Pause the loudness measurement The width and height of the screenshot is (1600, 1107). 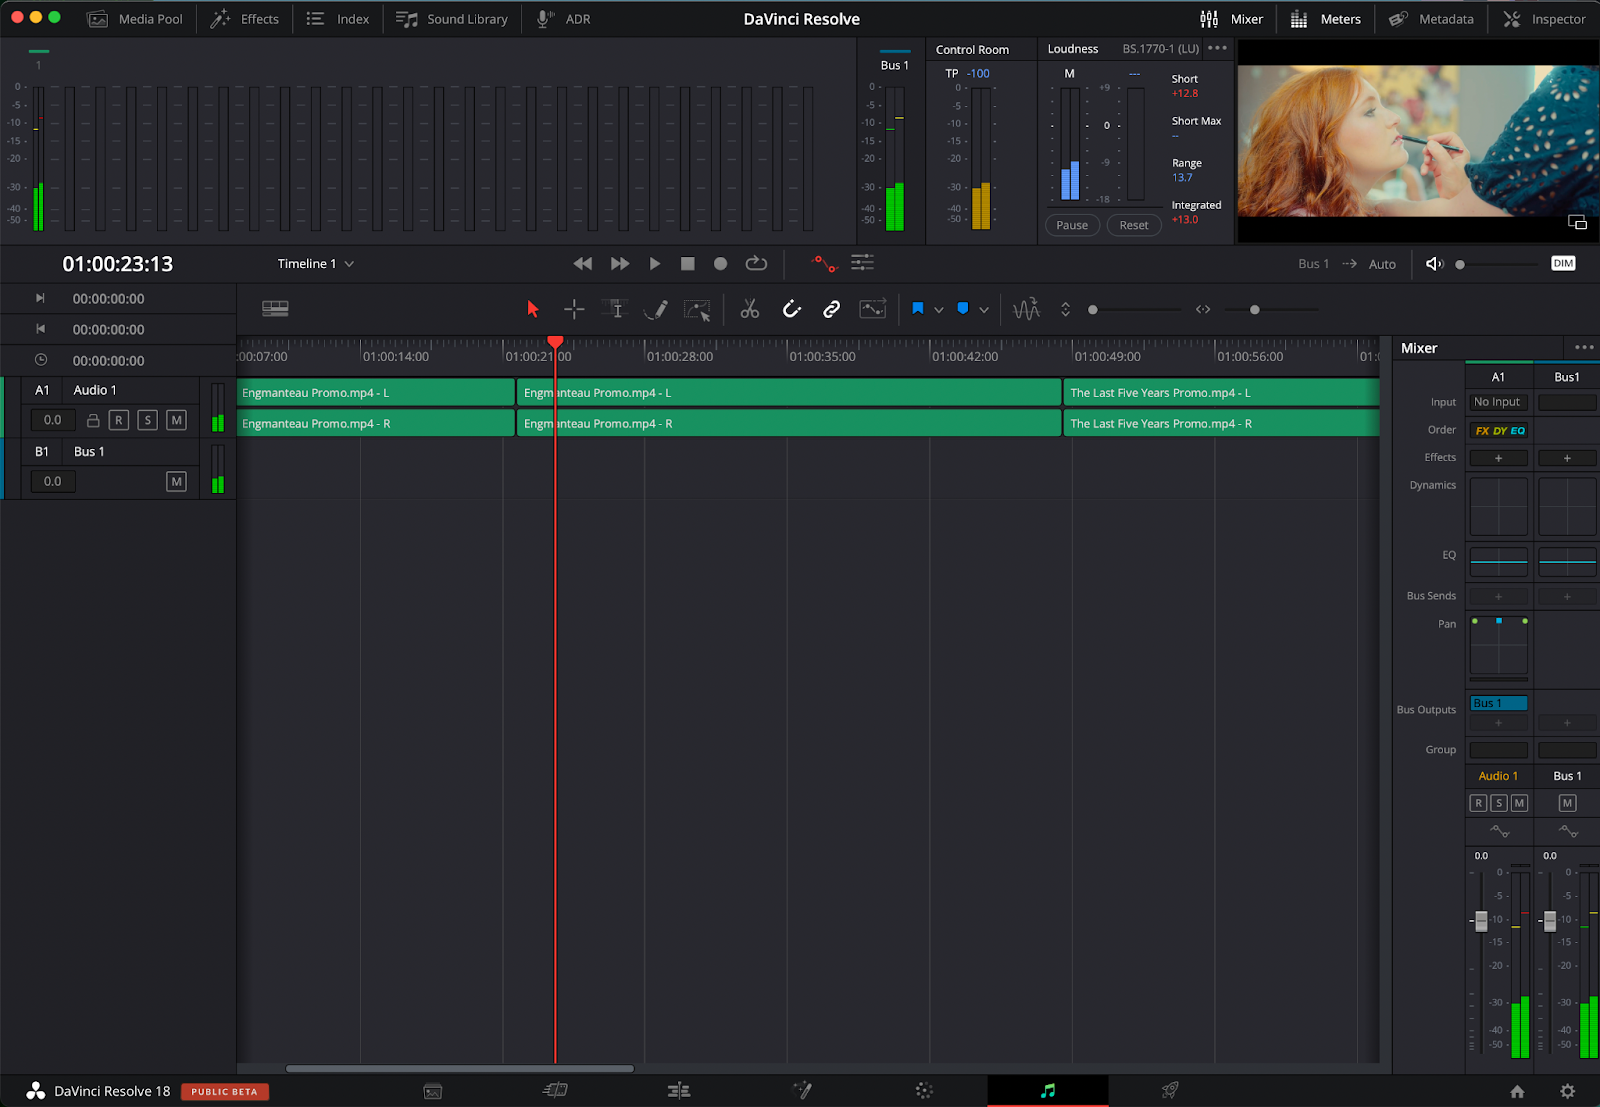click(1071, 224)
